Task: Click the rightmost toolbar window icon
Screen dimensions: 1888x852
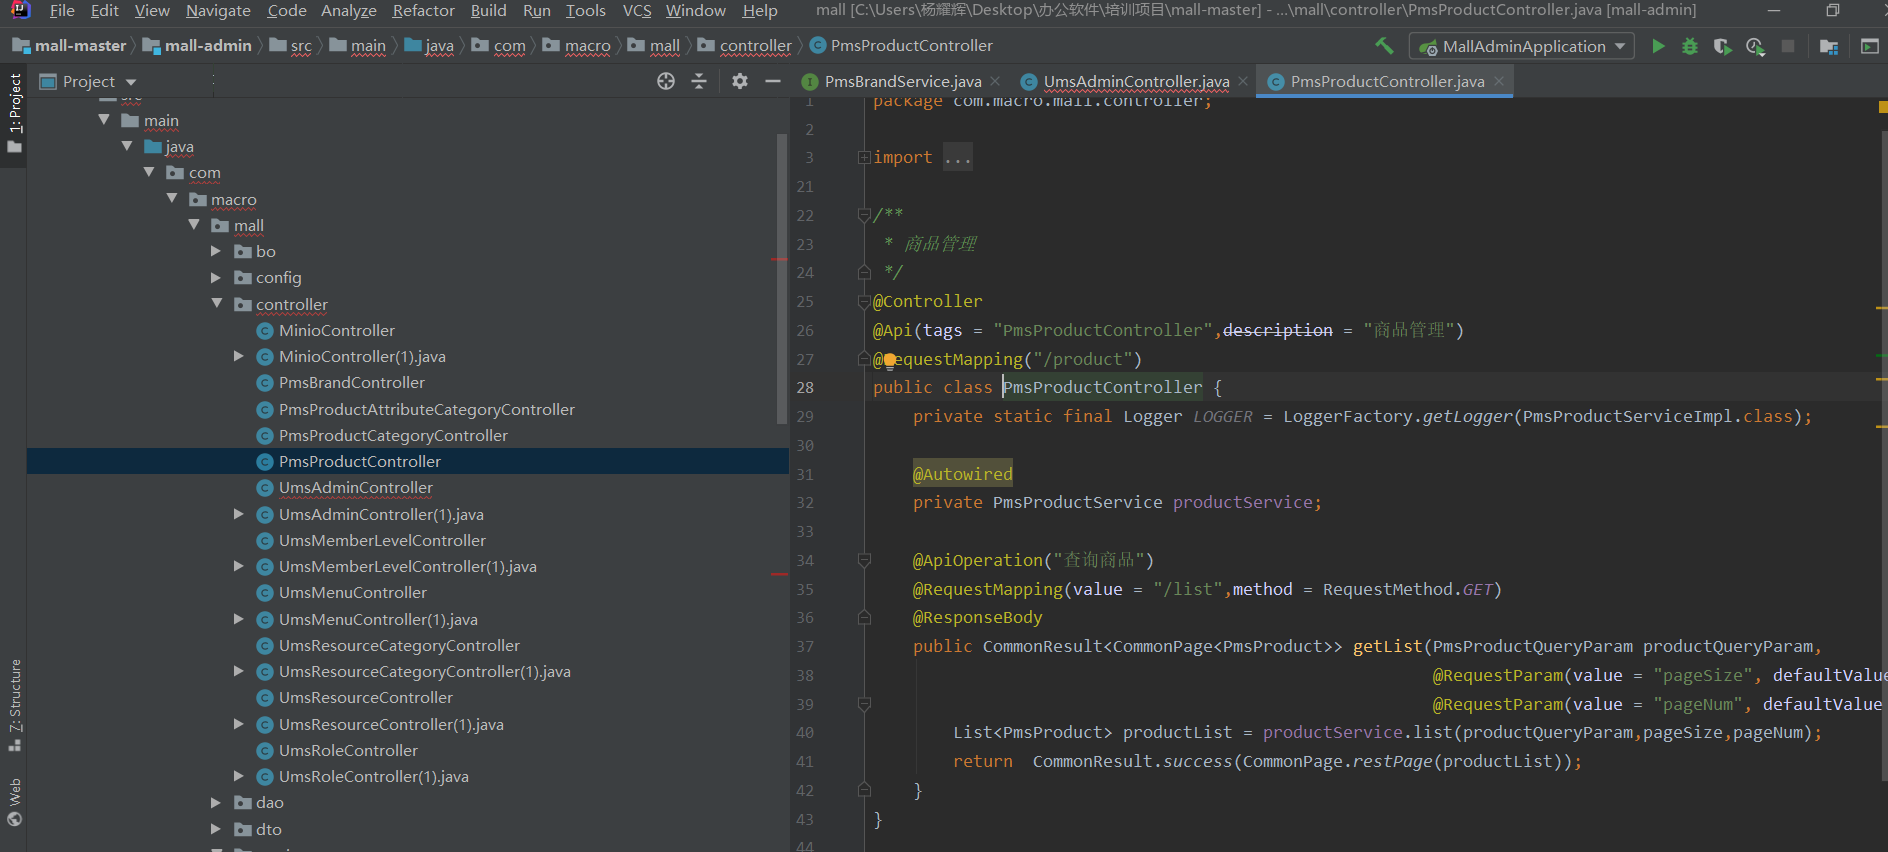Action: coord(1869,46)
